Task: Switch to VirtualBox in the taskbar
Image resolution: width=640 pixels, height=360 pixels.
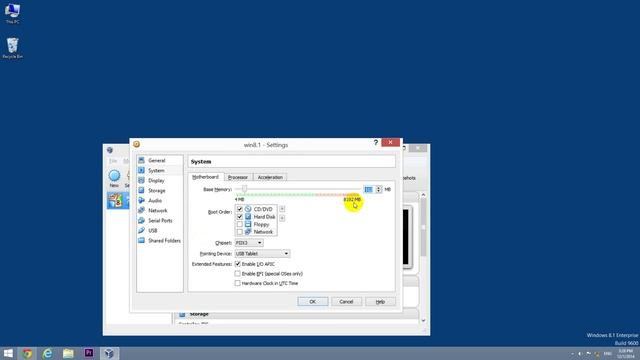Action: pos(109,353)
